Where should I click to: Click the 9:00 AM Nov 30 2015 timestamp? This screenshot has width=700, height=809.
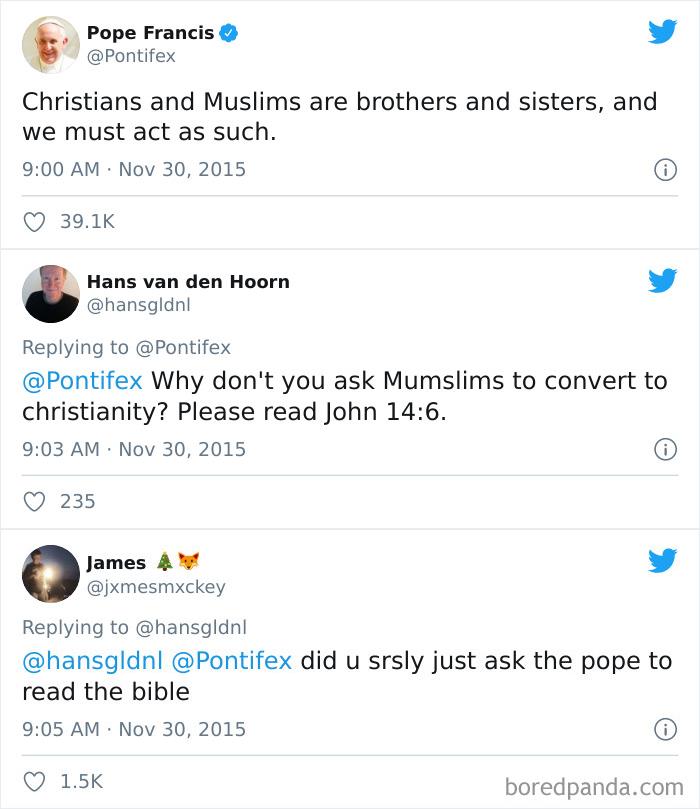(x=135, y=167)
